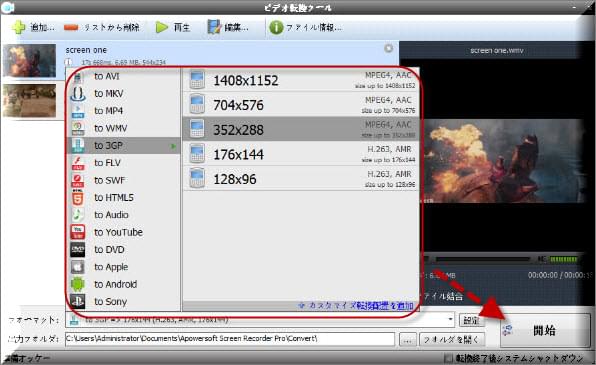Pick the 1408x1152 MPEG4 preset
The height and width of the screenshot is (365, 596).
[301, 80]
